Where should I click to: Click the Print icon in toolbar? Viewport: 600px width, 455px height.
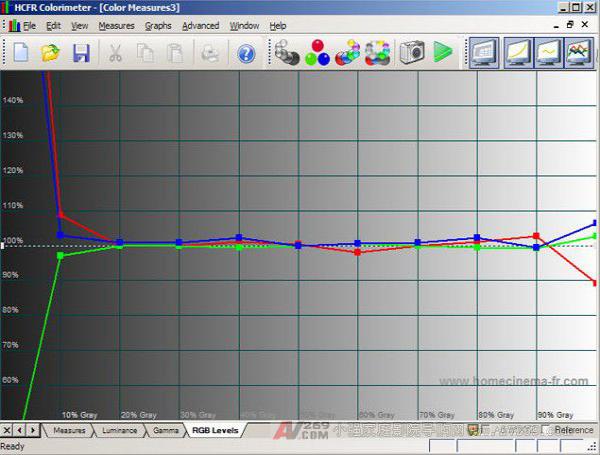[210, 52]
